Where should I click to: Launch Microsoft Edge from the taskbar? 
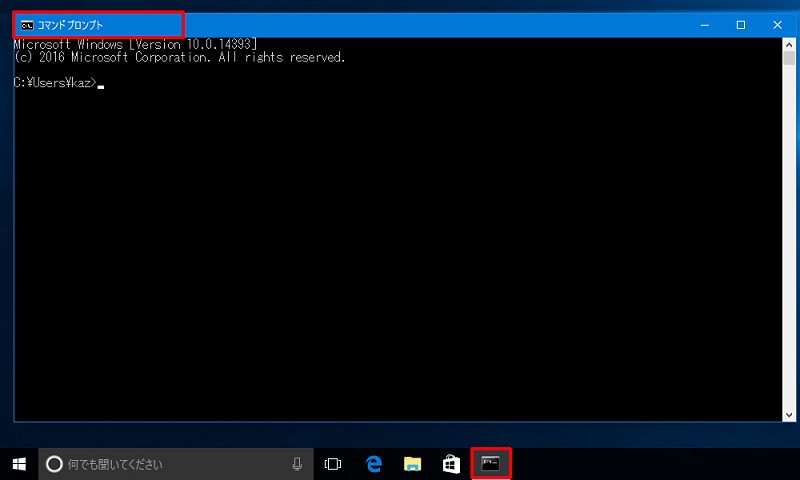tap(373, 464)
